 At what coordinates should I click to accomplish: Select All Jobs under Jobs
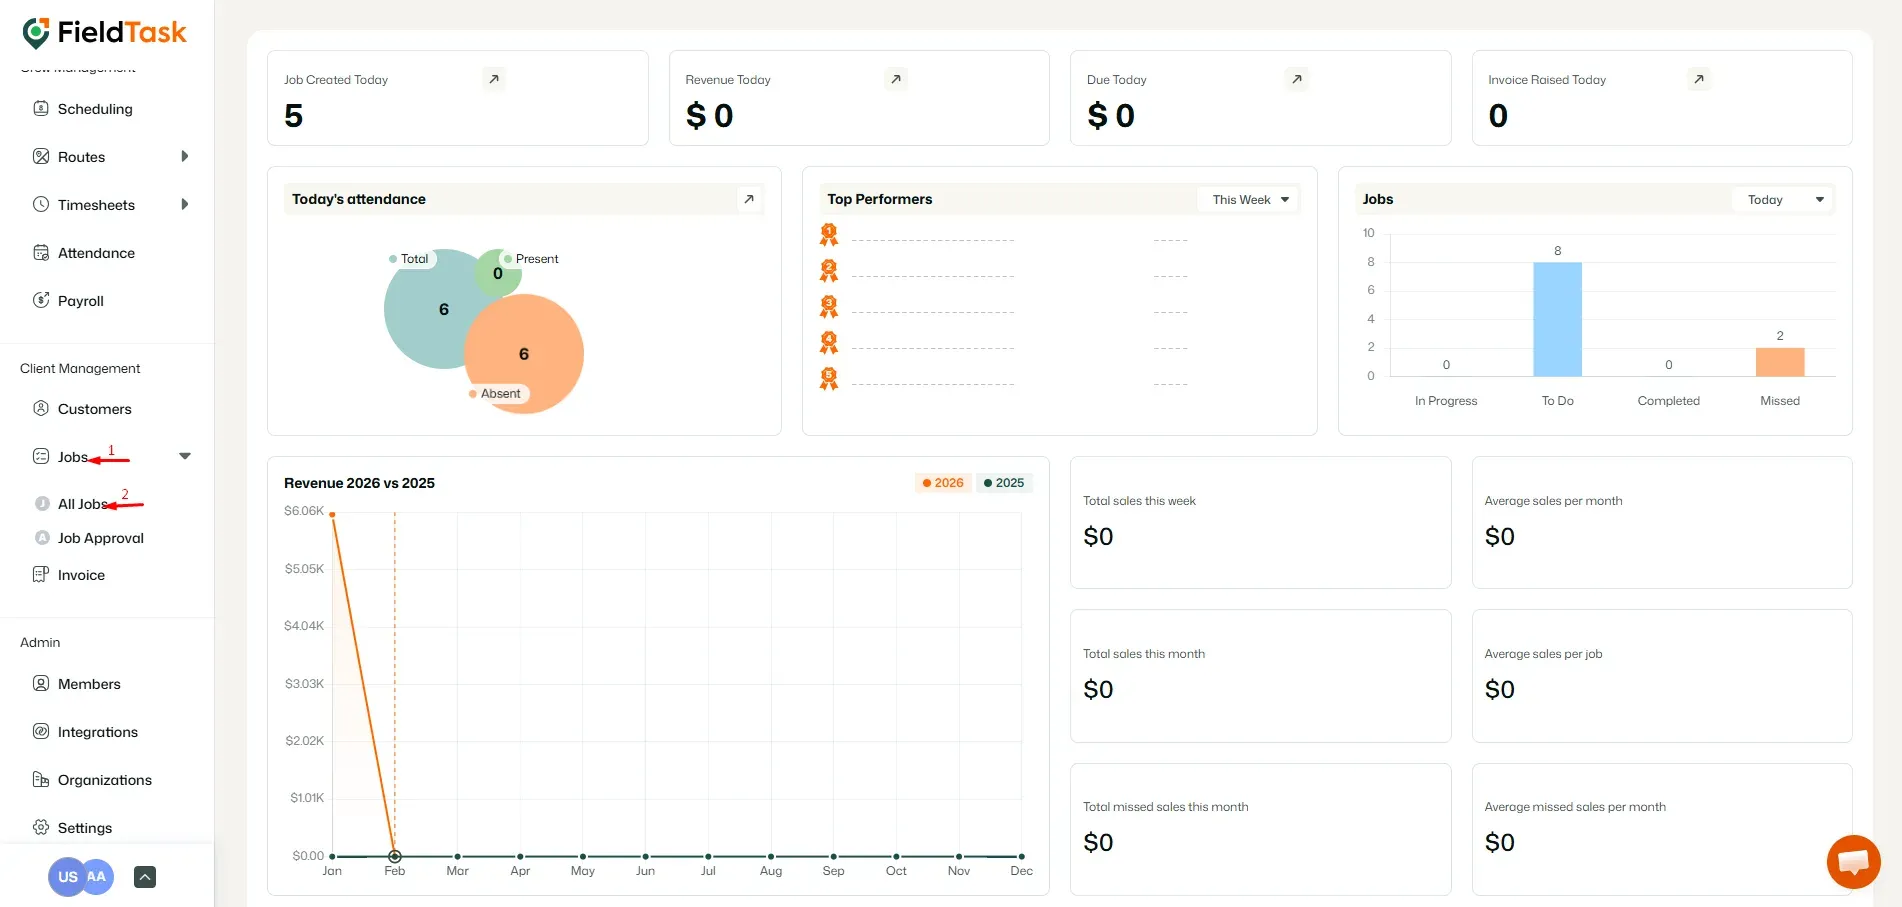point(83,504)
